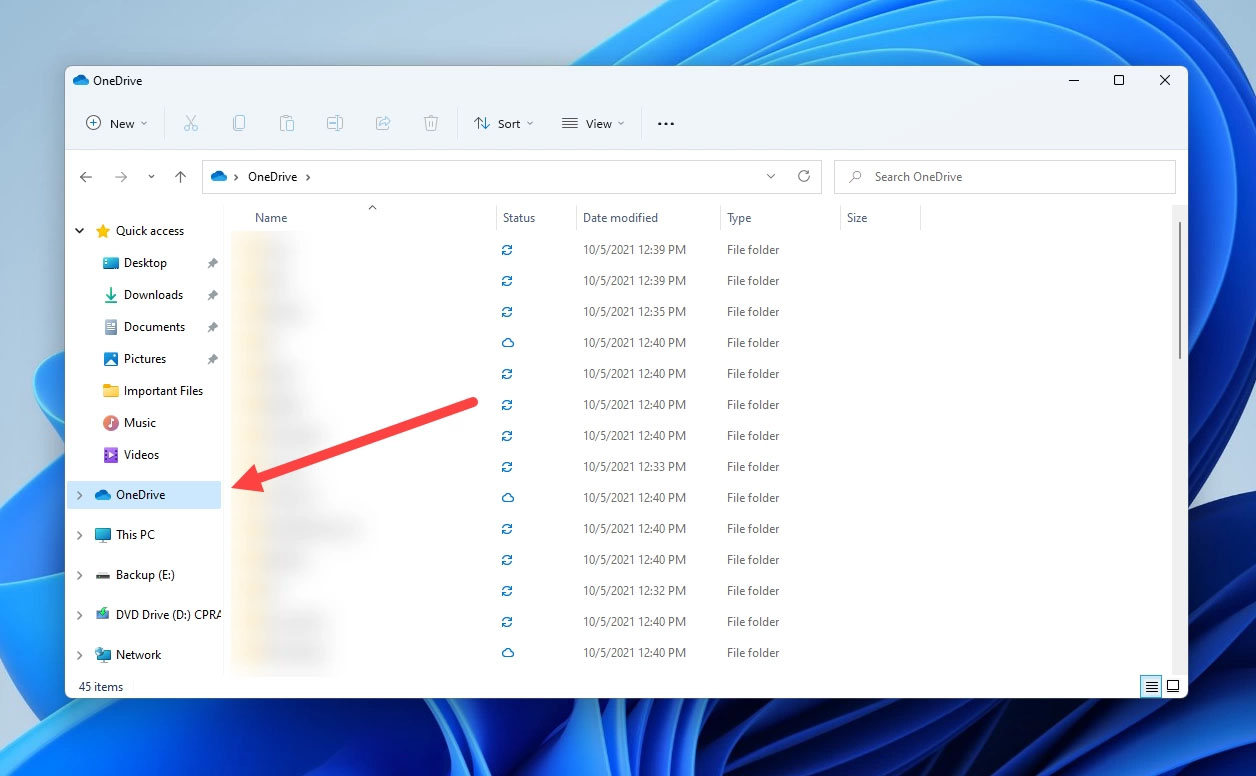Click the Rename icon in toolbar
Image resolution: width=1256 pixels, height=776 pixels.
pos(335,123)
